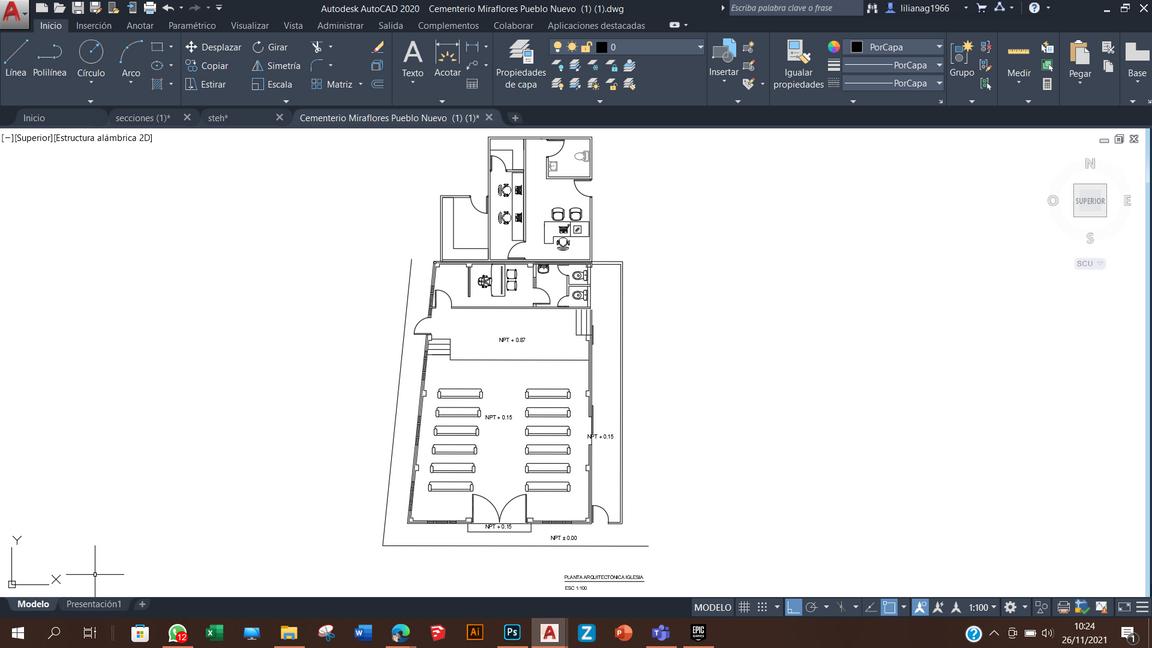Open the Anotar ribbon tab

[140, 26]
